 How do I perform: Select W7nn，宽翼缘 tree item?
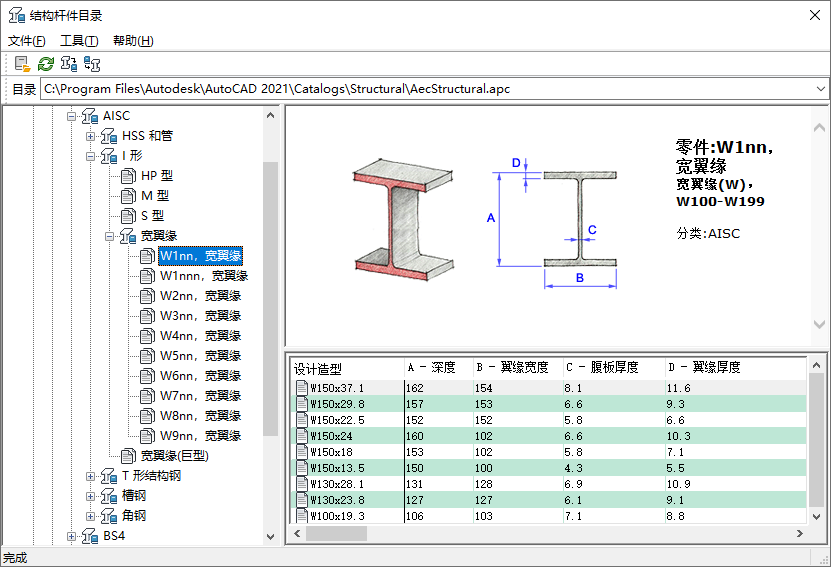coord(200,396)
